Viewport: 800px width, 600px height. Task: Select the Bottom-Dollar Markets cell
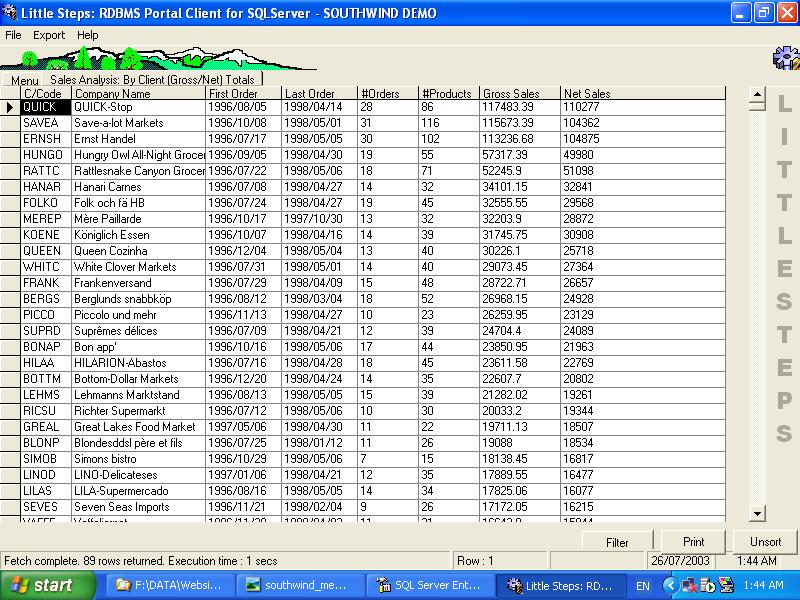point(138,379)
